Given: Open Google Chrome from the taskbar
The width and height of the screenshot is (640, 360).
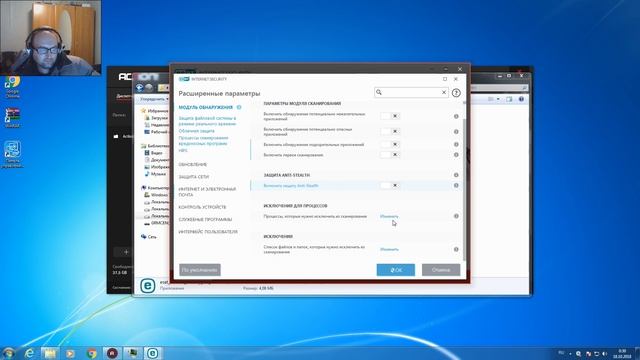Looking at the screenshot, I should tap(91, 353).
